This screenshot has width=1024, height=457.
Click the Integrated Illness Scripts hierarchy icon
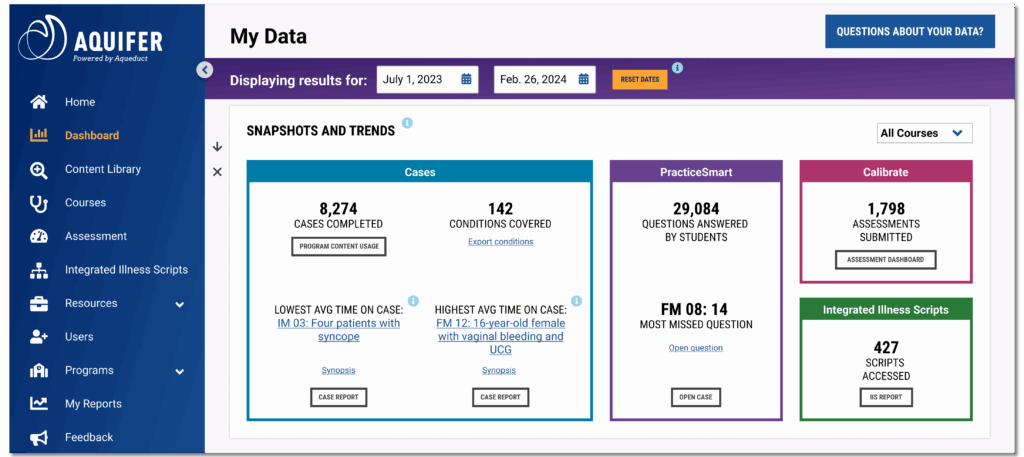[x=39, y=270]
